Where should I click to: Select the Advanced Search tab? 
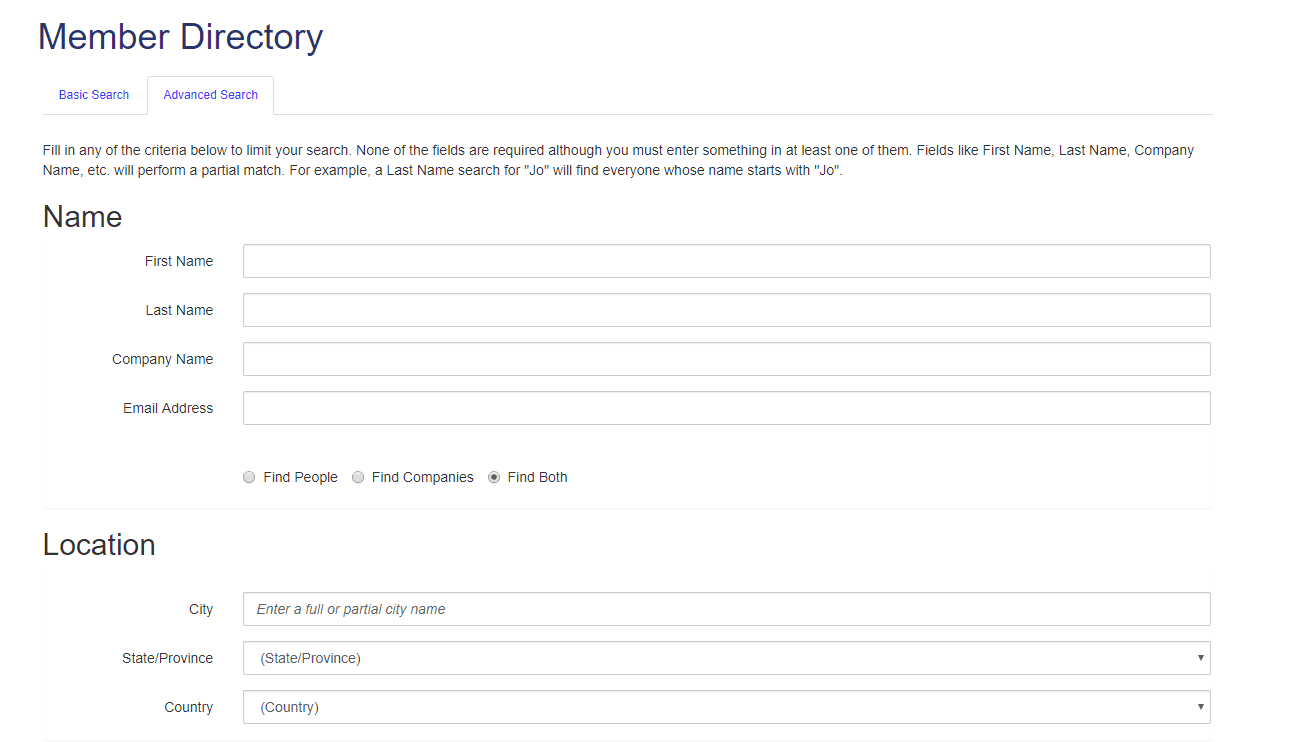(210, 95)
